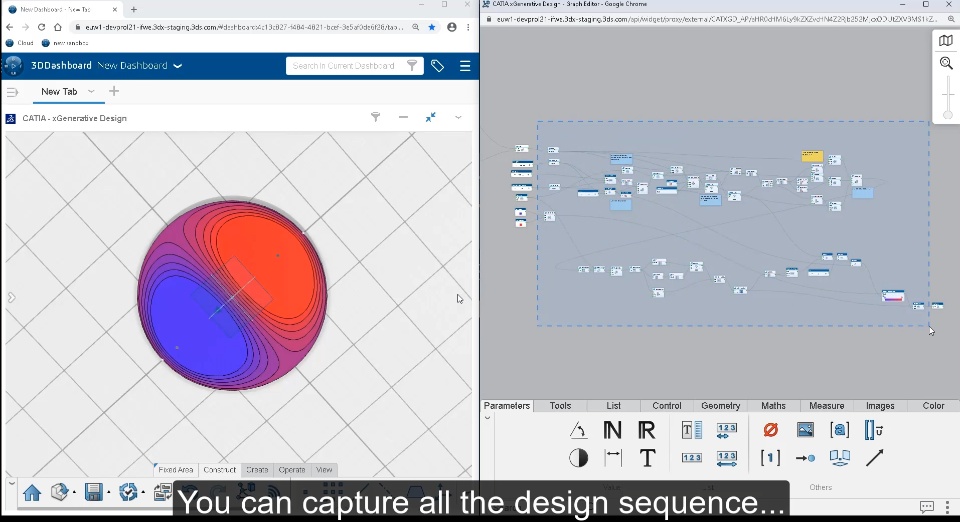Open the tag icon in 3DDashboard header
Image resolution: width=960 pixels, height=522 pixels.
click(437, 65)
